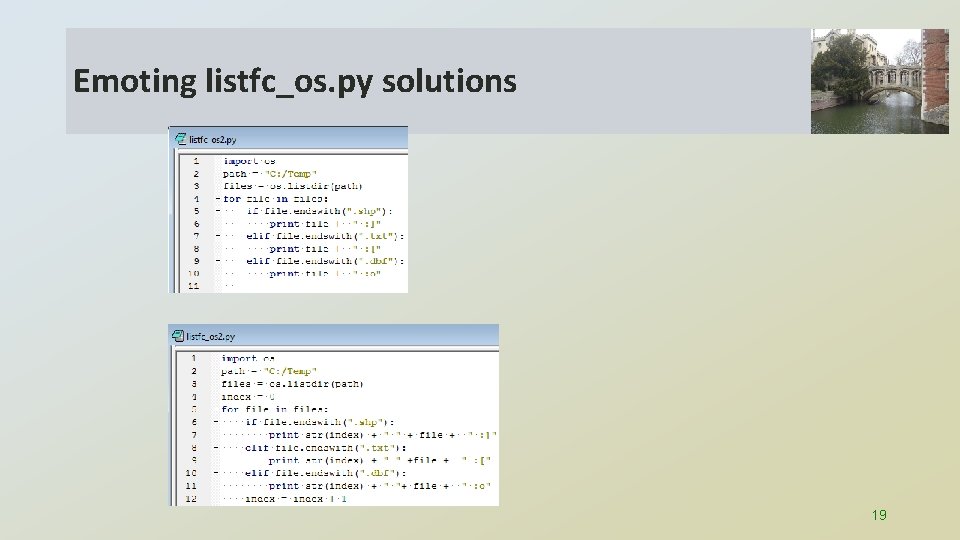Click the slide title 'Emoting listfc_os.py solutions'

(x=294, y=81)
